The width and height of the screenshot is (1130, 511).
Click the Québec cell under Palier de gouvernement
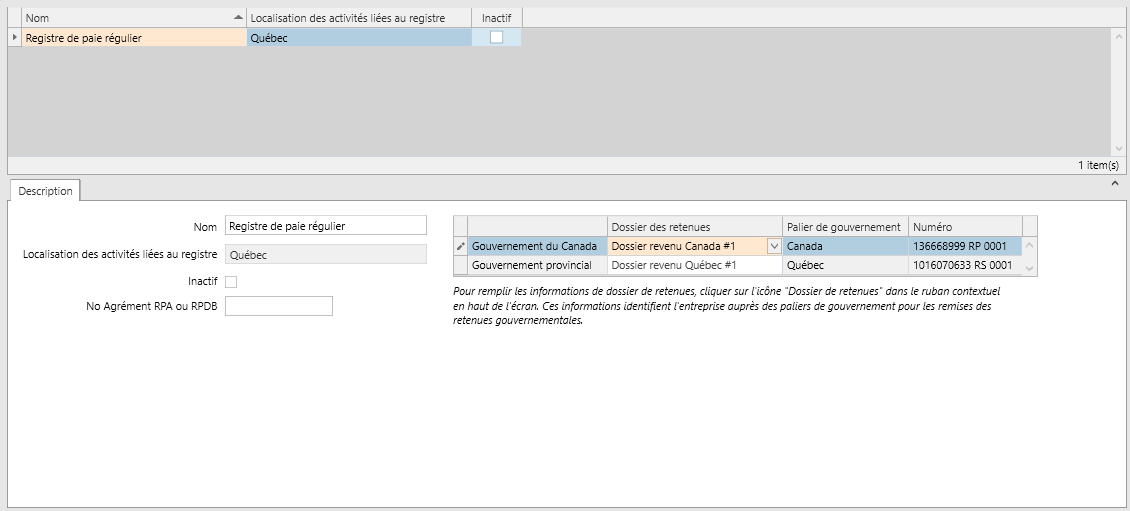click(845, 265)
